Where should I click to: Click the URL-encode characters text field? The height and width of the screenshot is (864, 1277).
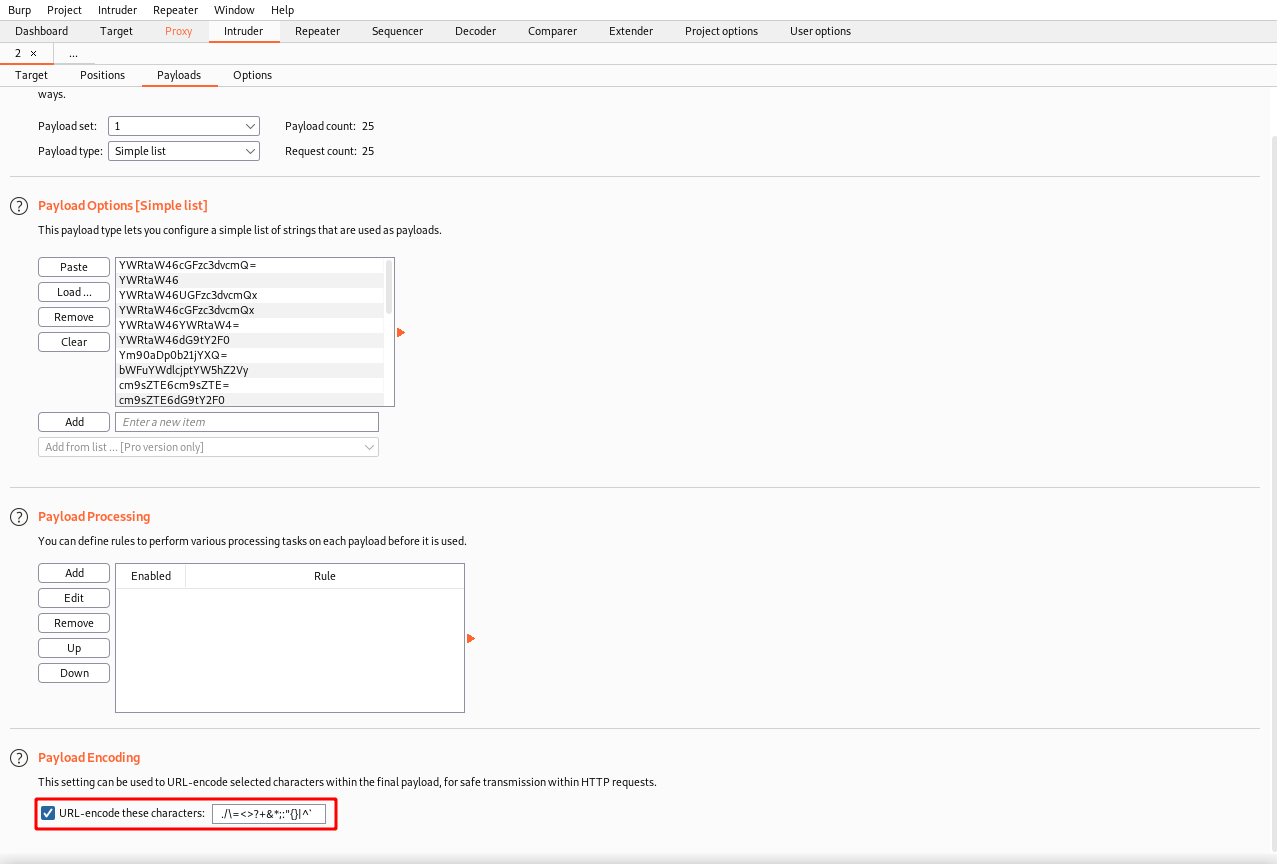(x=269, y=813)
